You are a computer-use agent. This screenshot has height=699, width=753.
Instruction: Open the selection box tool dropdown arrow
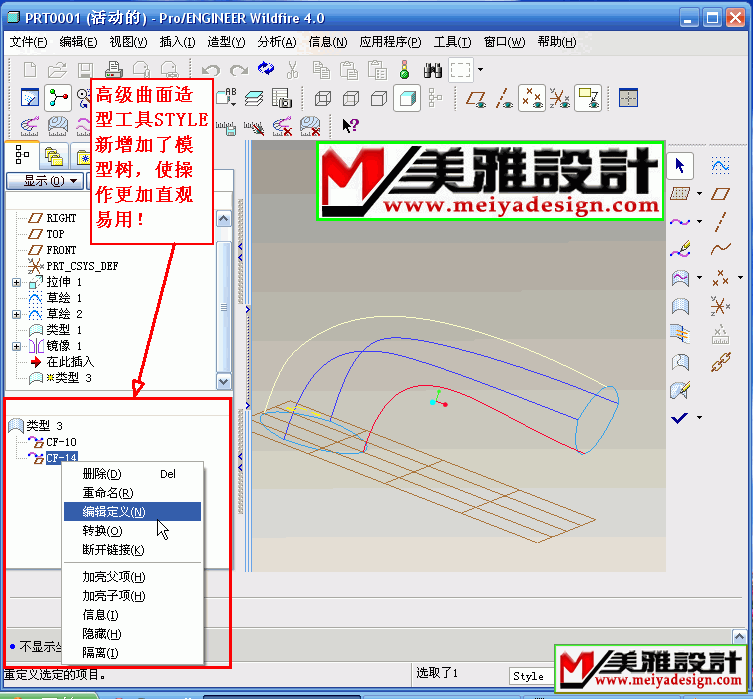tap(480, 70)
